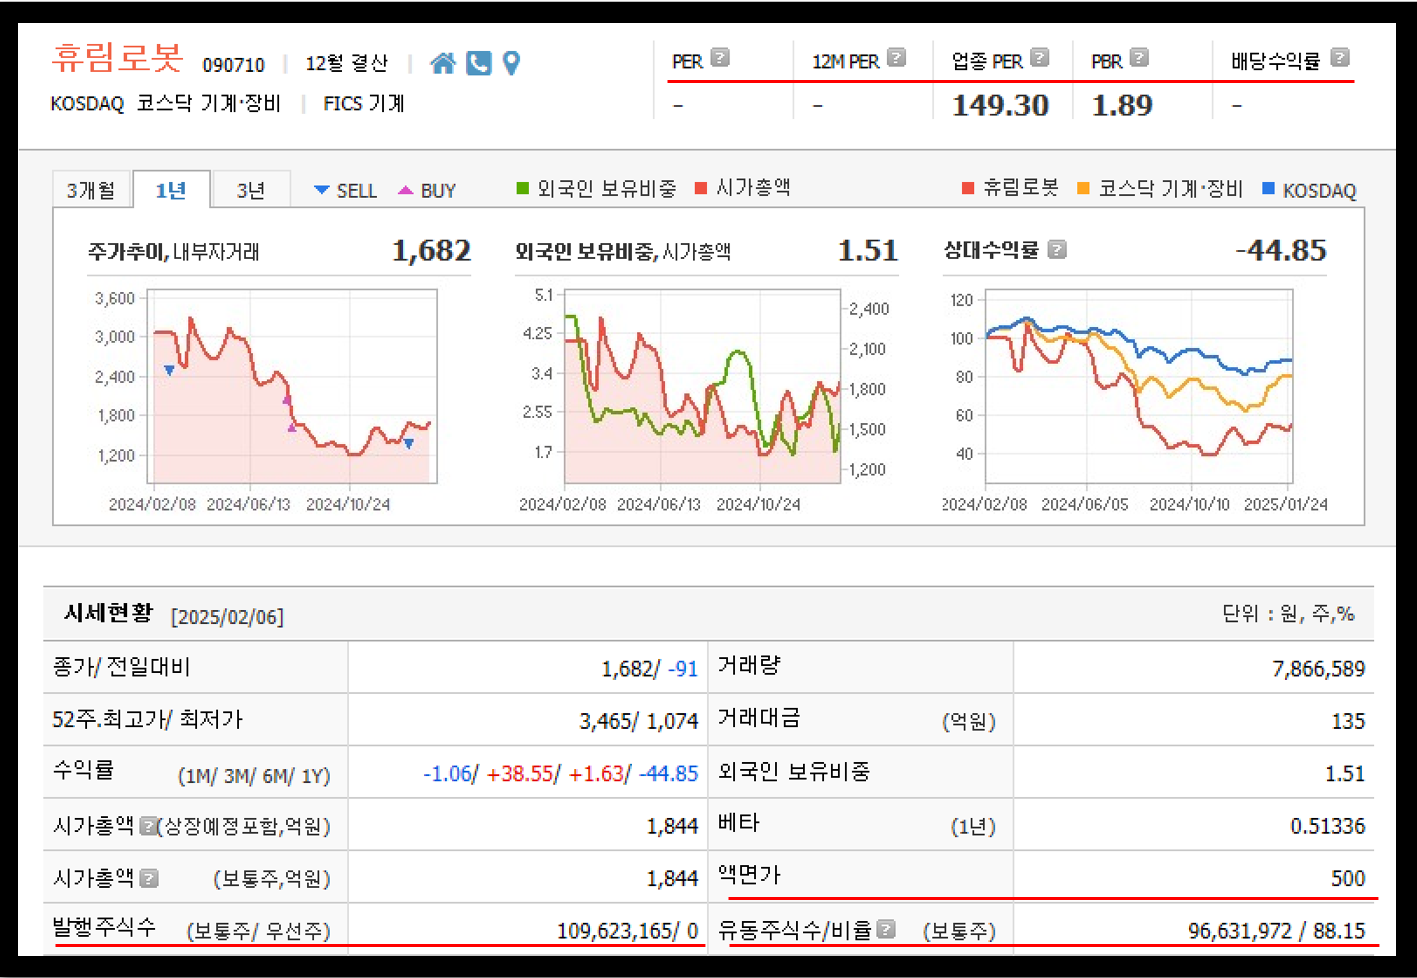Click the 업종 PER value 149.30
The width and height of the screenshot is (1417, 978).
coord(1000,105)
